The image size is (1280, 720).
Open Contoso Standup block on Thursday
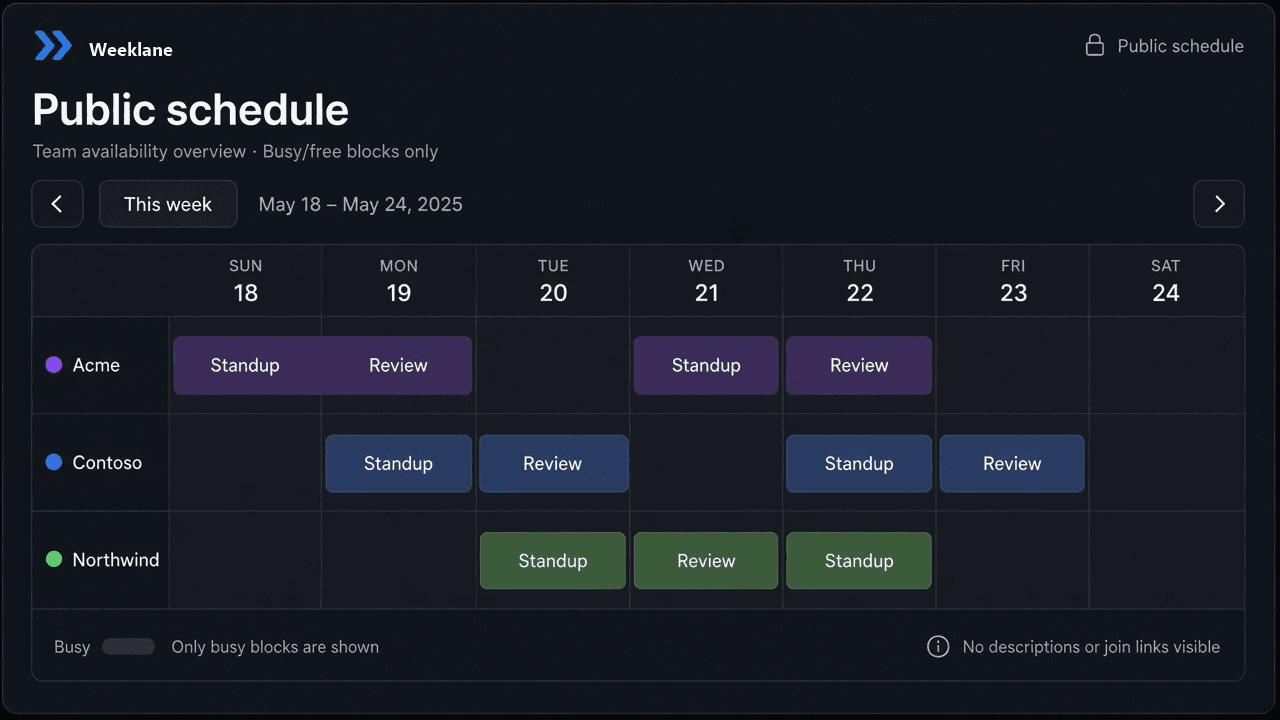click(x=859, y=463)
